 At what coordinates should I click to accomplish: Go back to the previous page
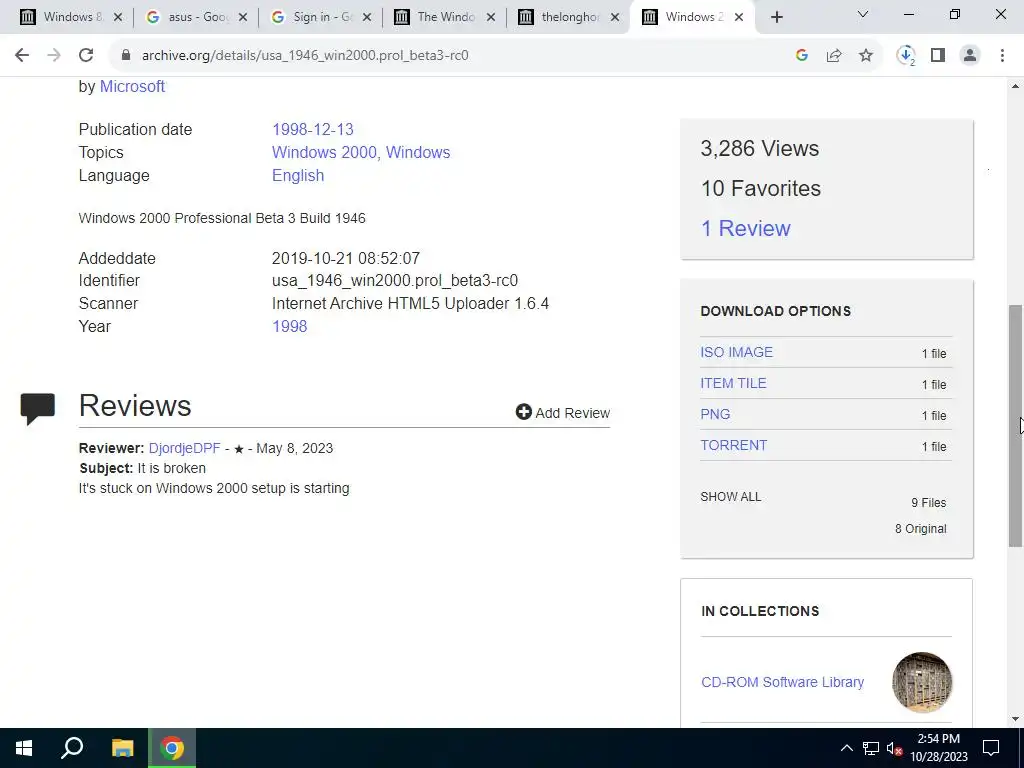[x=22, y=56]
